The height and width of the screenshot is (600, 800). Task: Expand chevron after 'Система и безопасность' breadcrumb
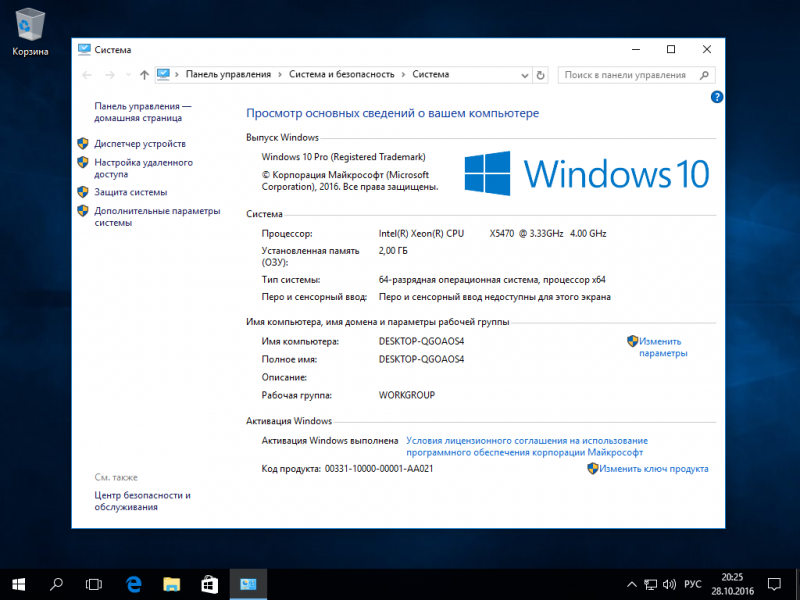pyautogui.click(x=403, y=75)
